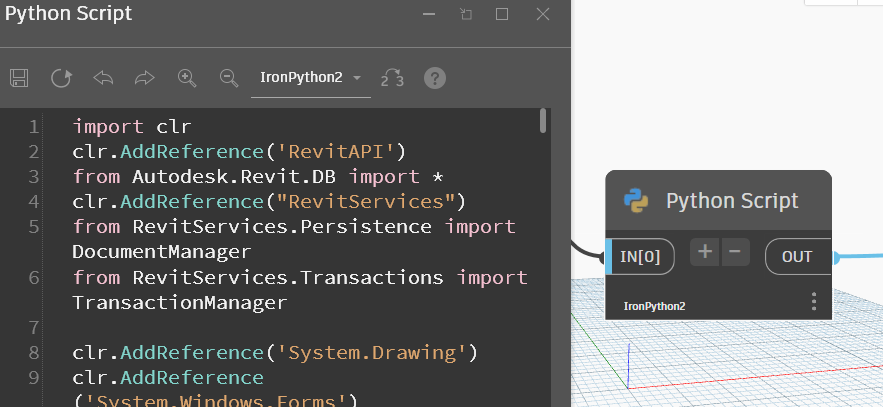
Task: Click the Python logo on the node
Action: (636, 200)
